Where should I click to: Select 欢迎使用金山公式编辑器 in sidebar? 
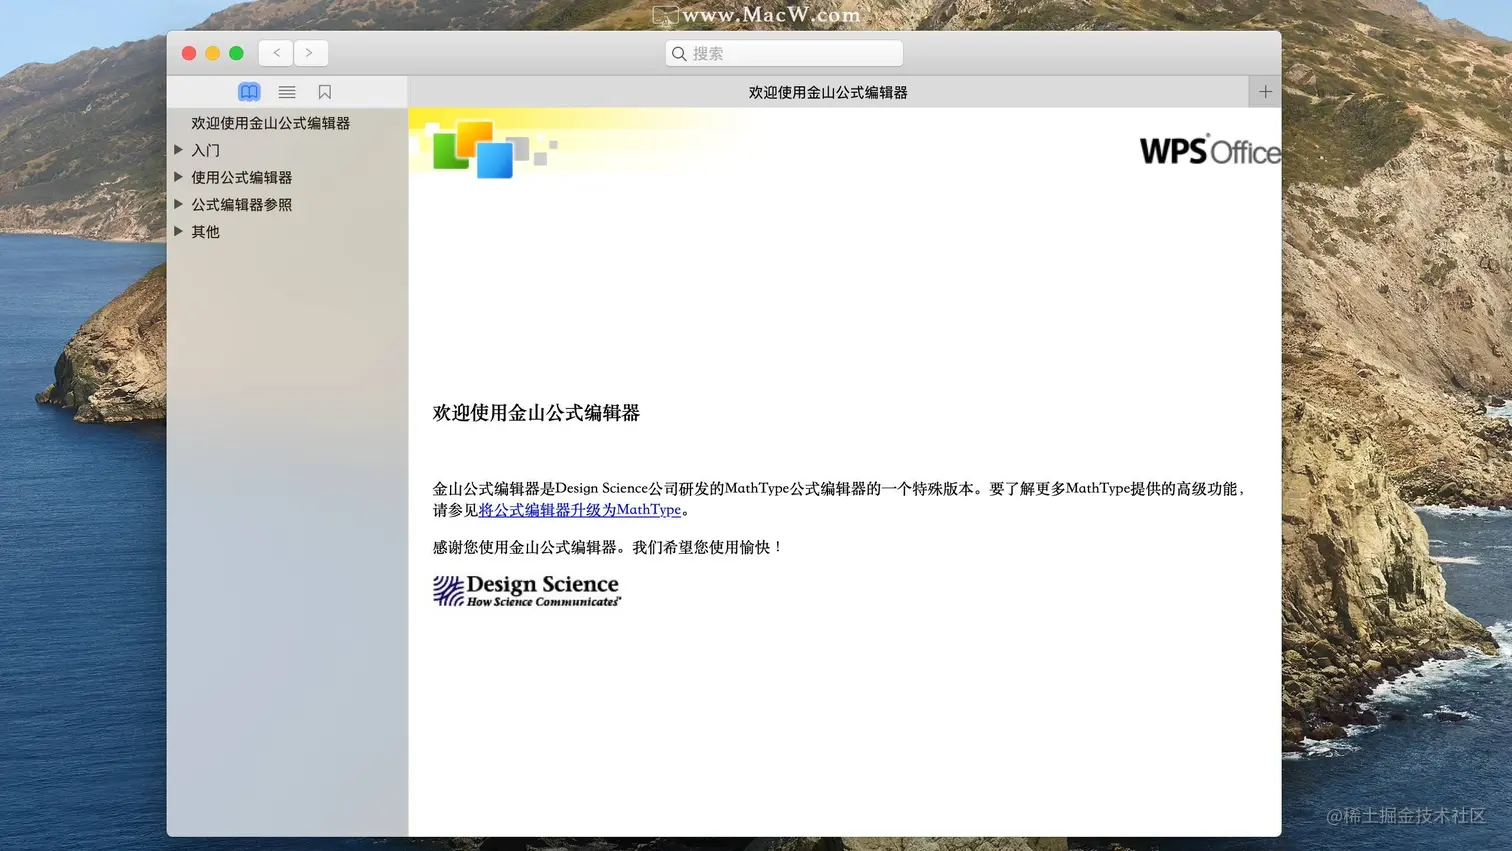(271, 123)
